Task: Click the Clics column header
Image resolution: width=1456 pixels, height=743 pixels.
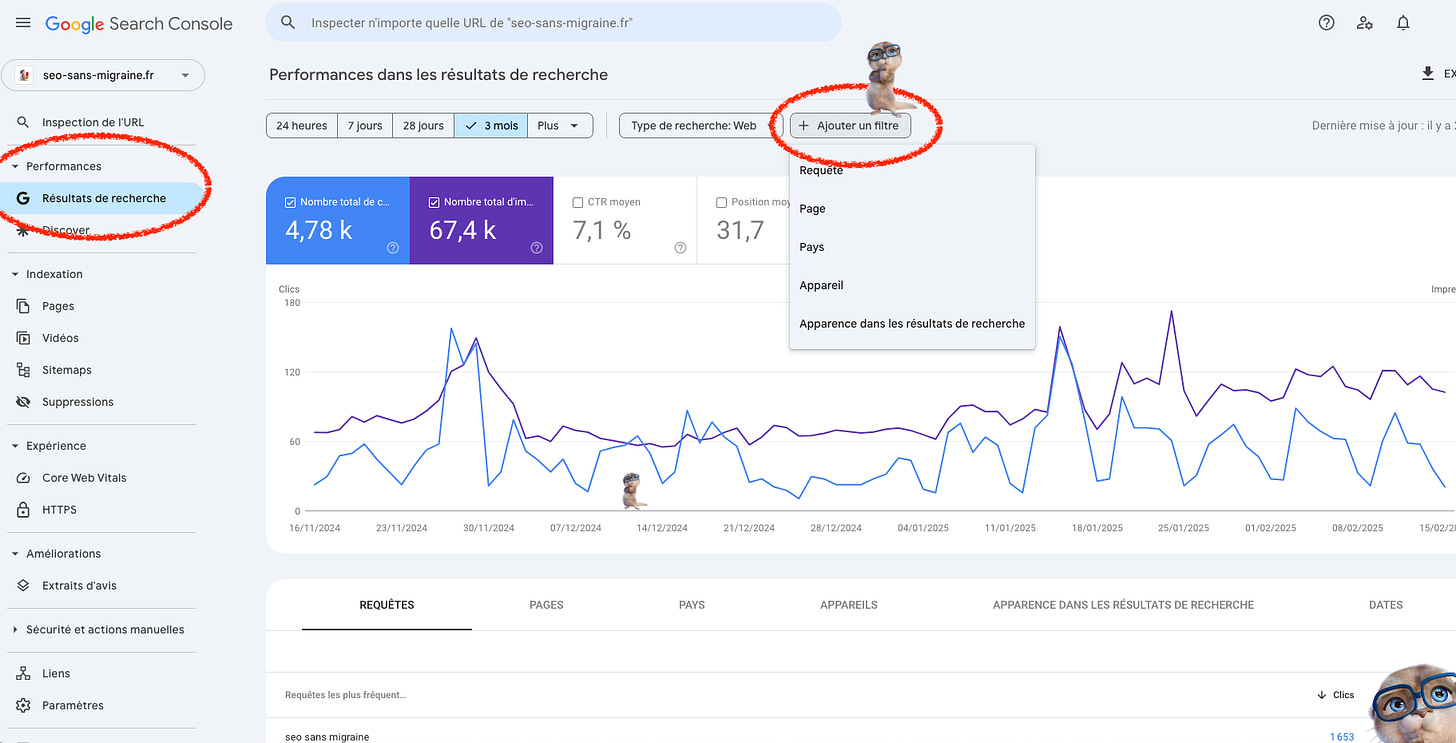Action: (1344, 695)
